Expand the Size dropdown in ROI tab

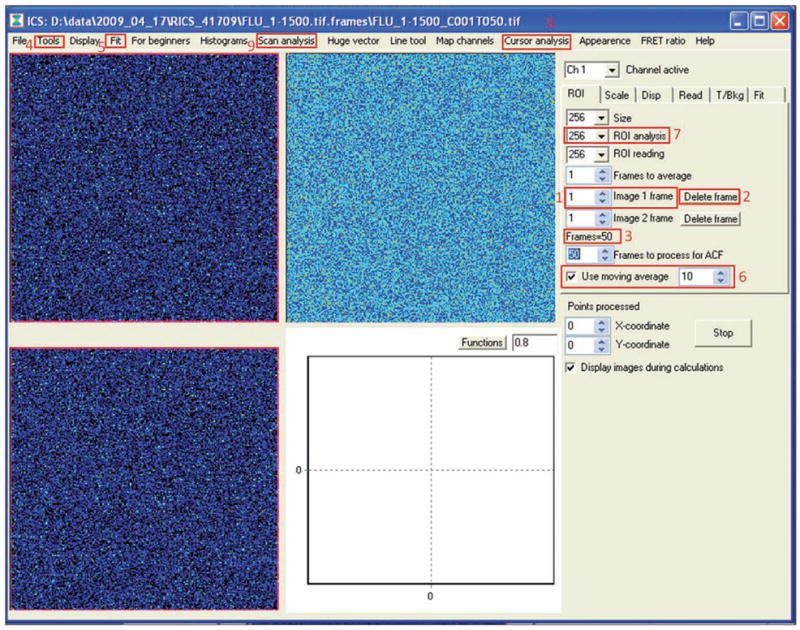(x=602, y=116)
